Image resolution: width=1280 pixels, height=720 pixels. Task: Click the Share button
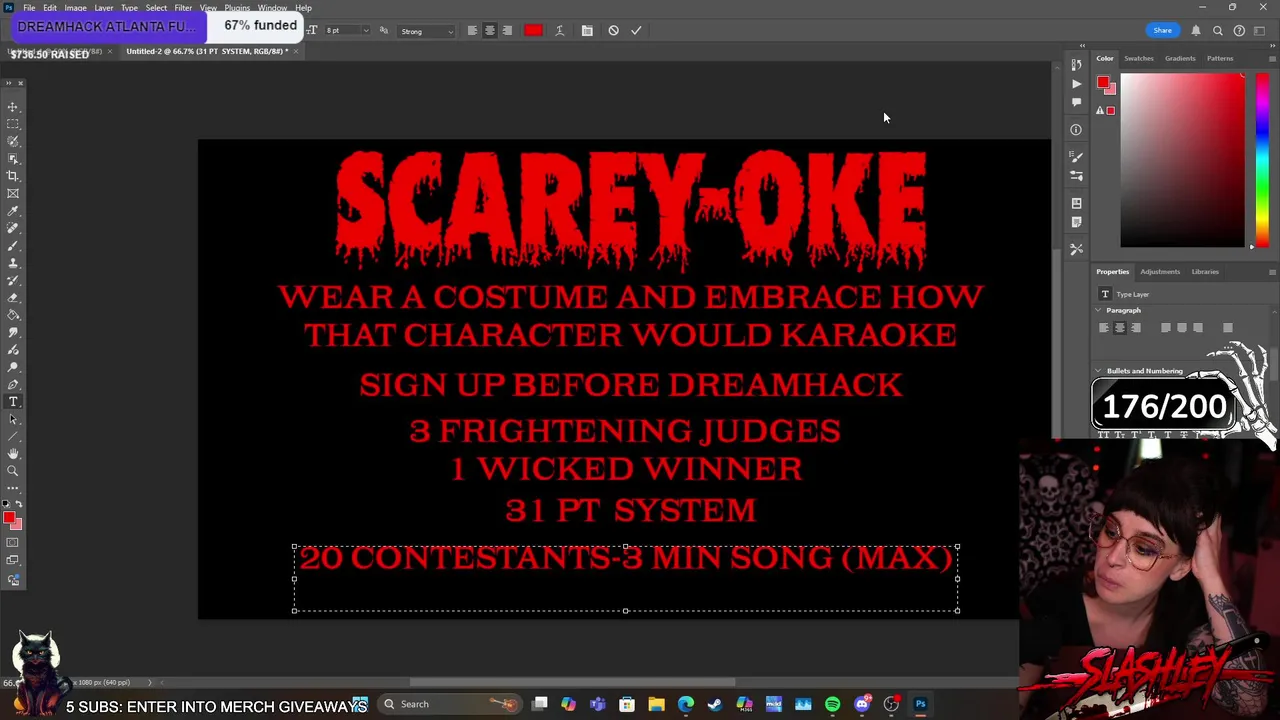point(1162,31)
